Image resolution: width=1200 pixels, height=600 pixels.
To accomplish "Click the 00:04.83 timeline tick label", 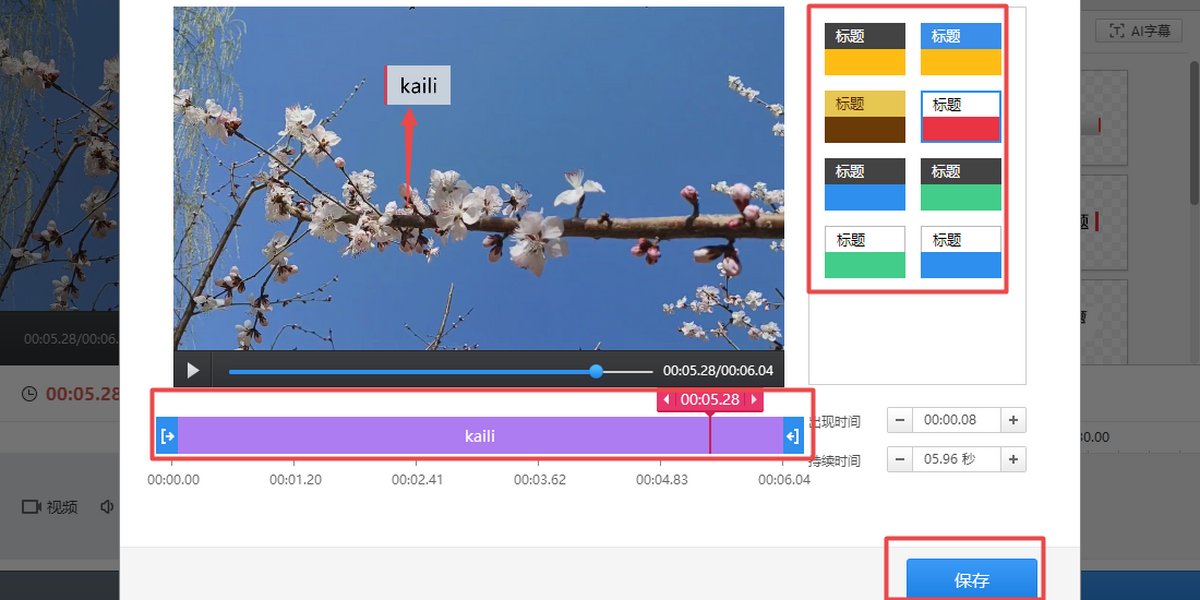I will pyautogui.click(x=662, y=480).
